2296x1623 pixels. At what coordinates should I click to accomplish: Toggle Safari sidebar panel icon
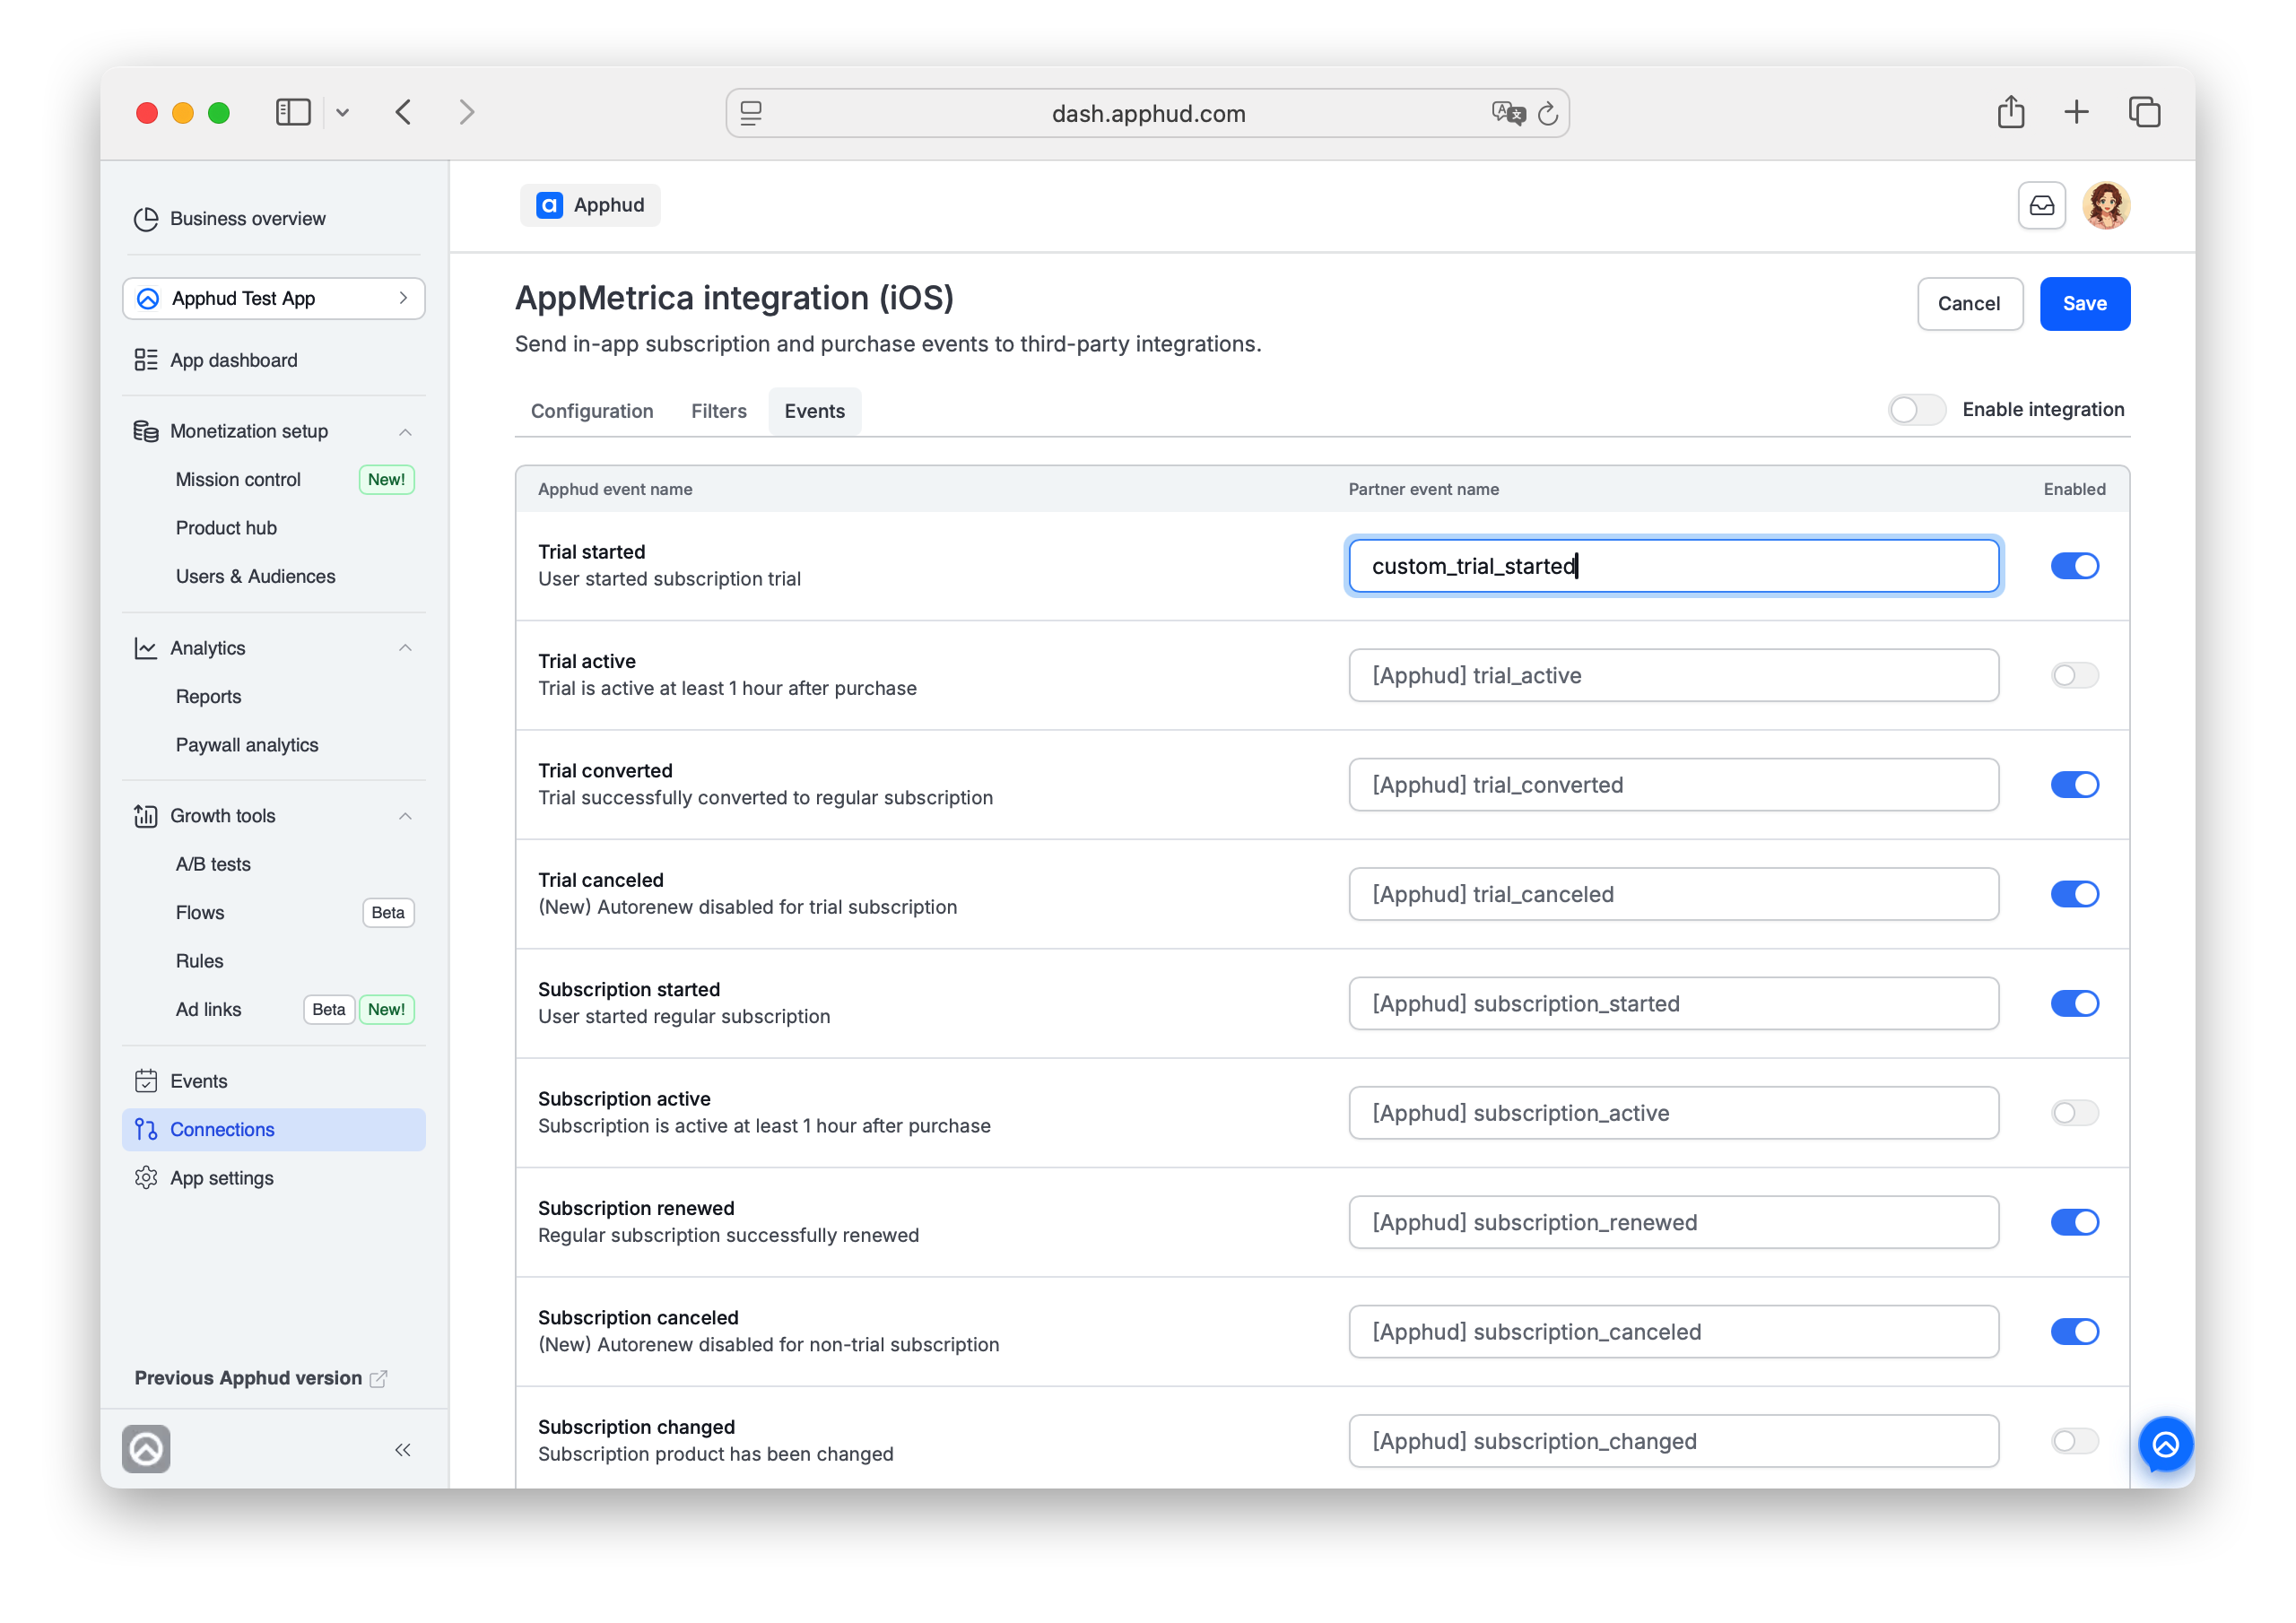(293, 112)
